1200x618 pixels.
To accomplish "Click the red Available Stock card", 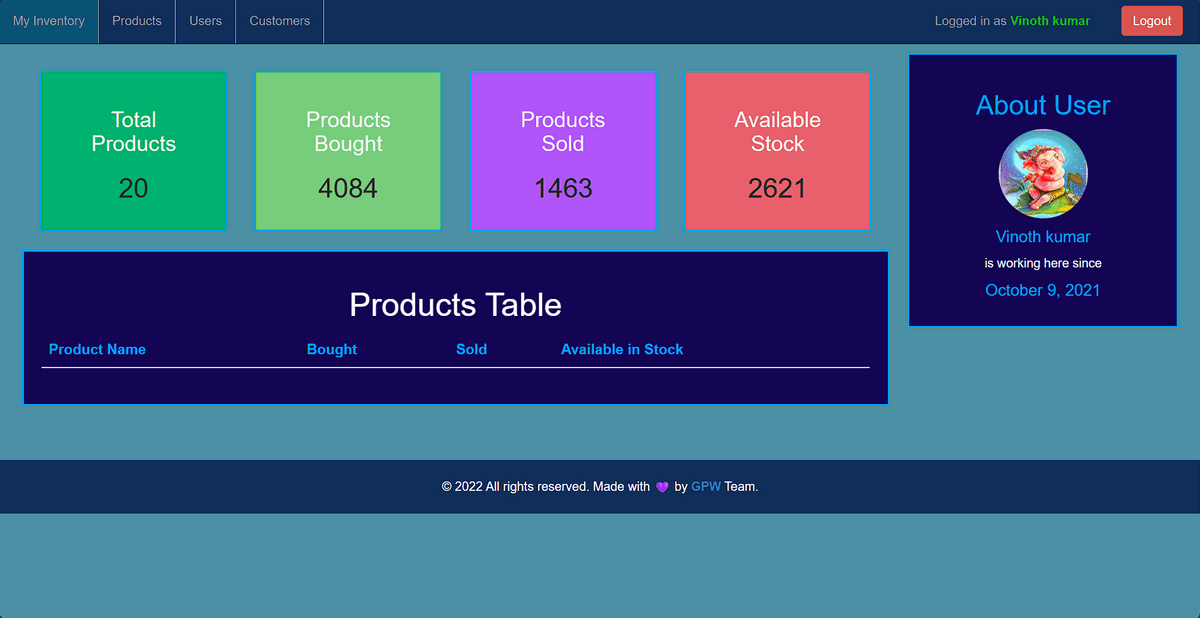I will pos(777,151).
